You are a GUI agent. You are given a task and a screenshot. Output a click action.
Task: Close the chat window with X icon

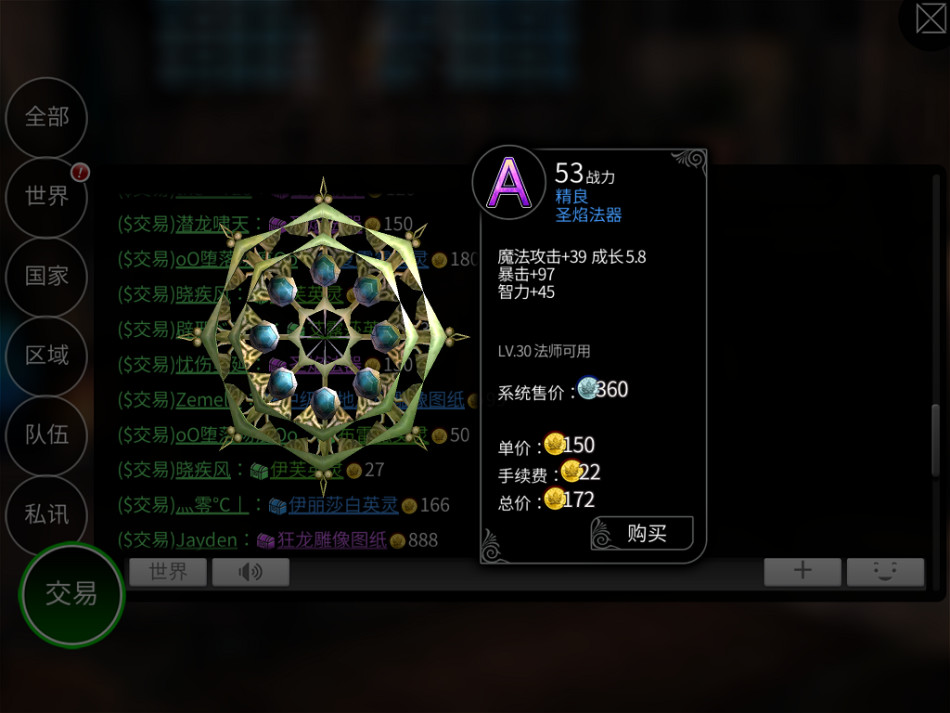coord(930,19)
